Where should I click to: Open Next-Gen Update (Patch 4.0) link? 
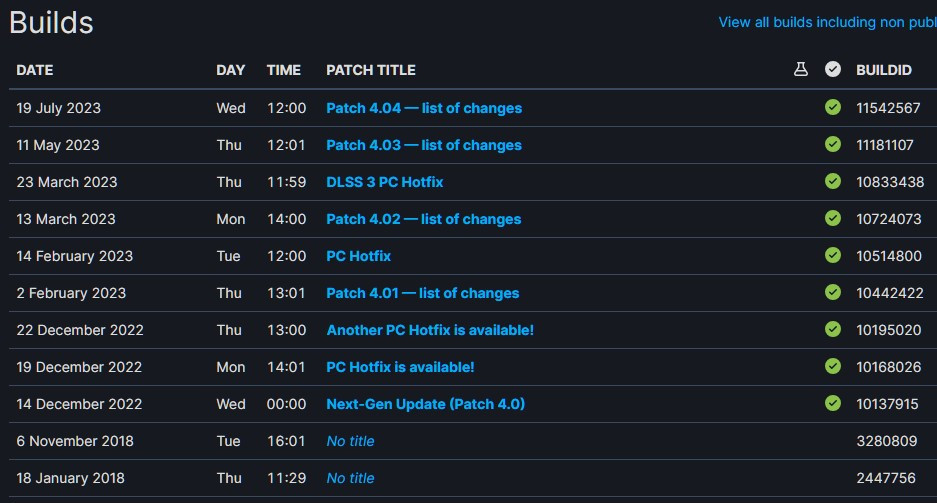[425, 404]
